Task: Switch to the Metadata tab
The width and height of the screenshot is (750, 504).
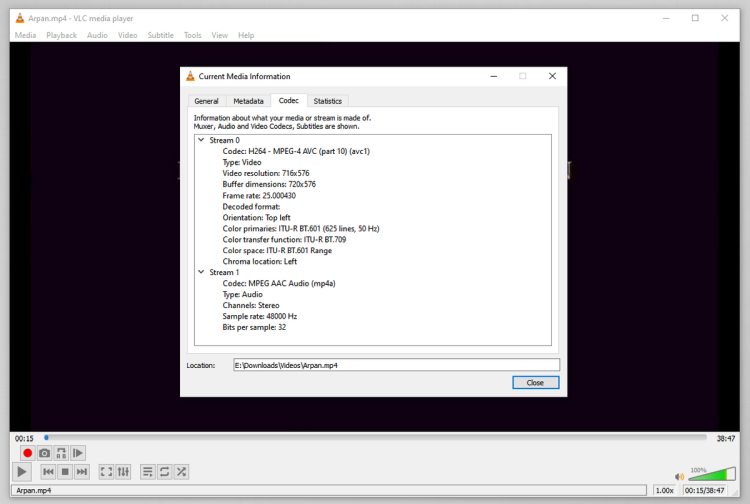Action: [x=248, y=101]
